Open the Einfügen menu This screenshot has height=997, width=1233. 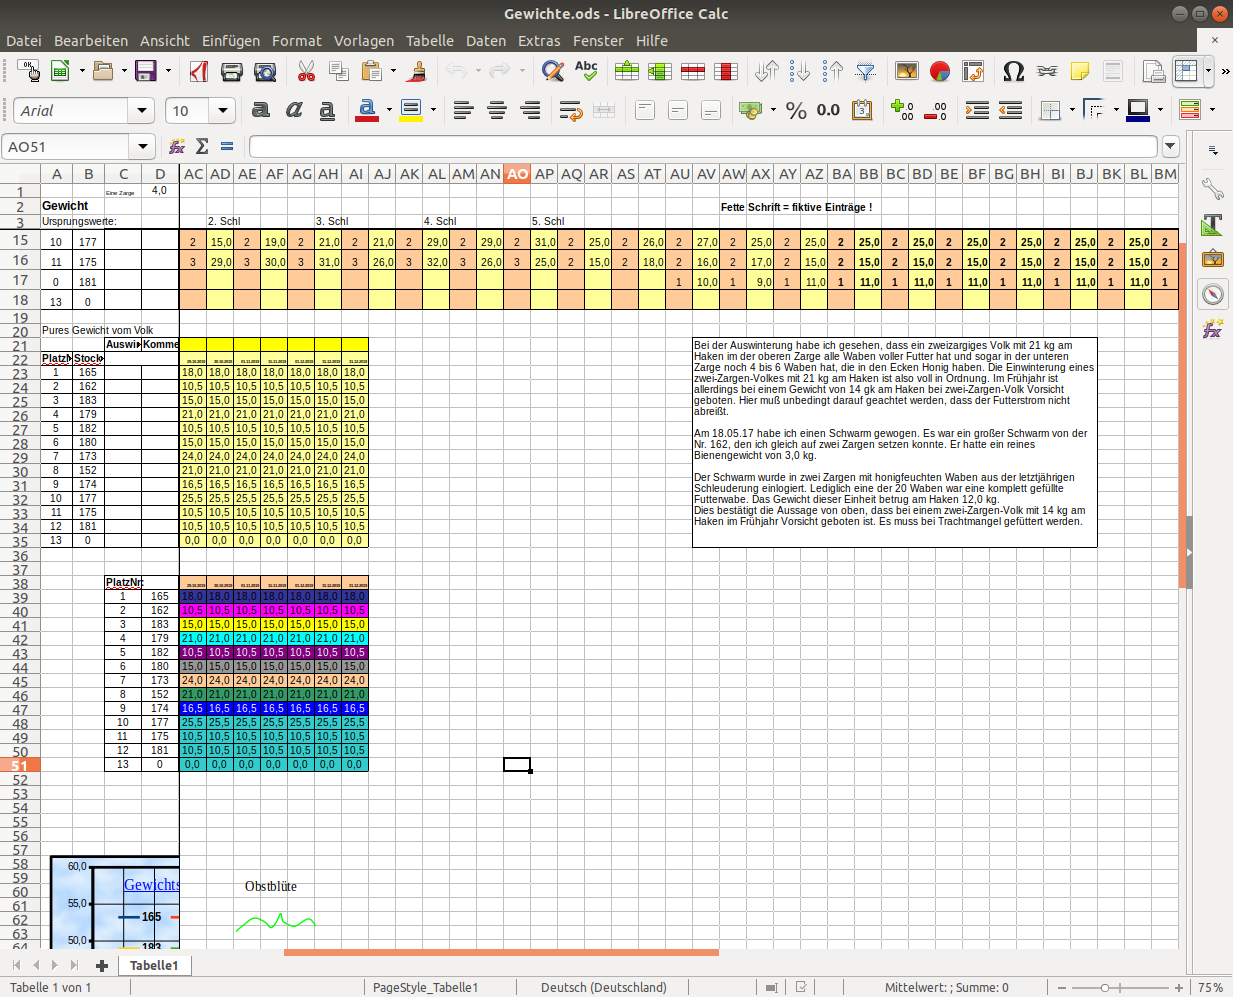(231, 41)
